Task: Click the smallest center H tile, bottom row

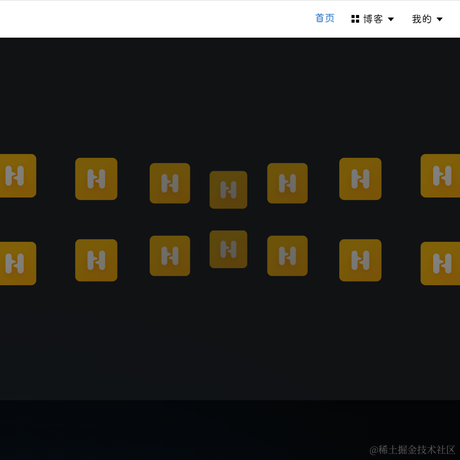Action: tap(228, 249)
